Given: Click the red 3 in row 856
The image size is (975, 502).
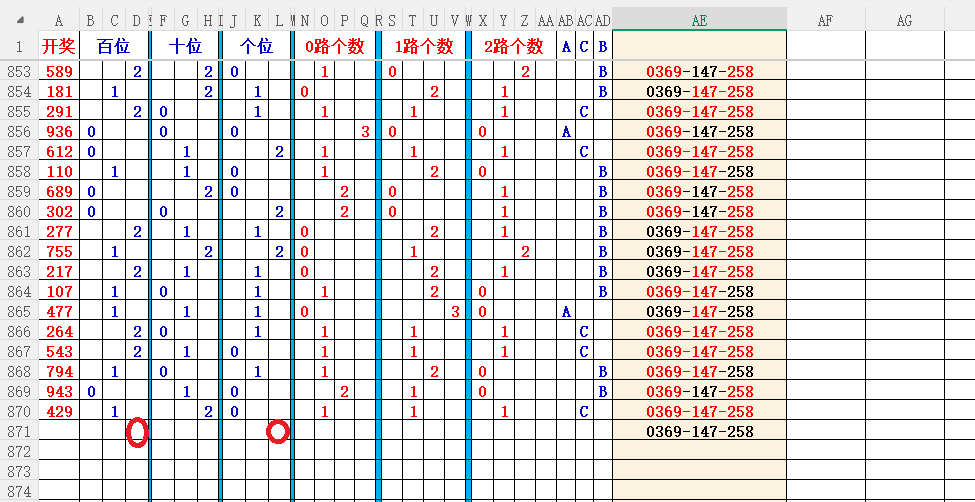Looking at the screenshot, I should tap(365, 132).
